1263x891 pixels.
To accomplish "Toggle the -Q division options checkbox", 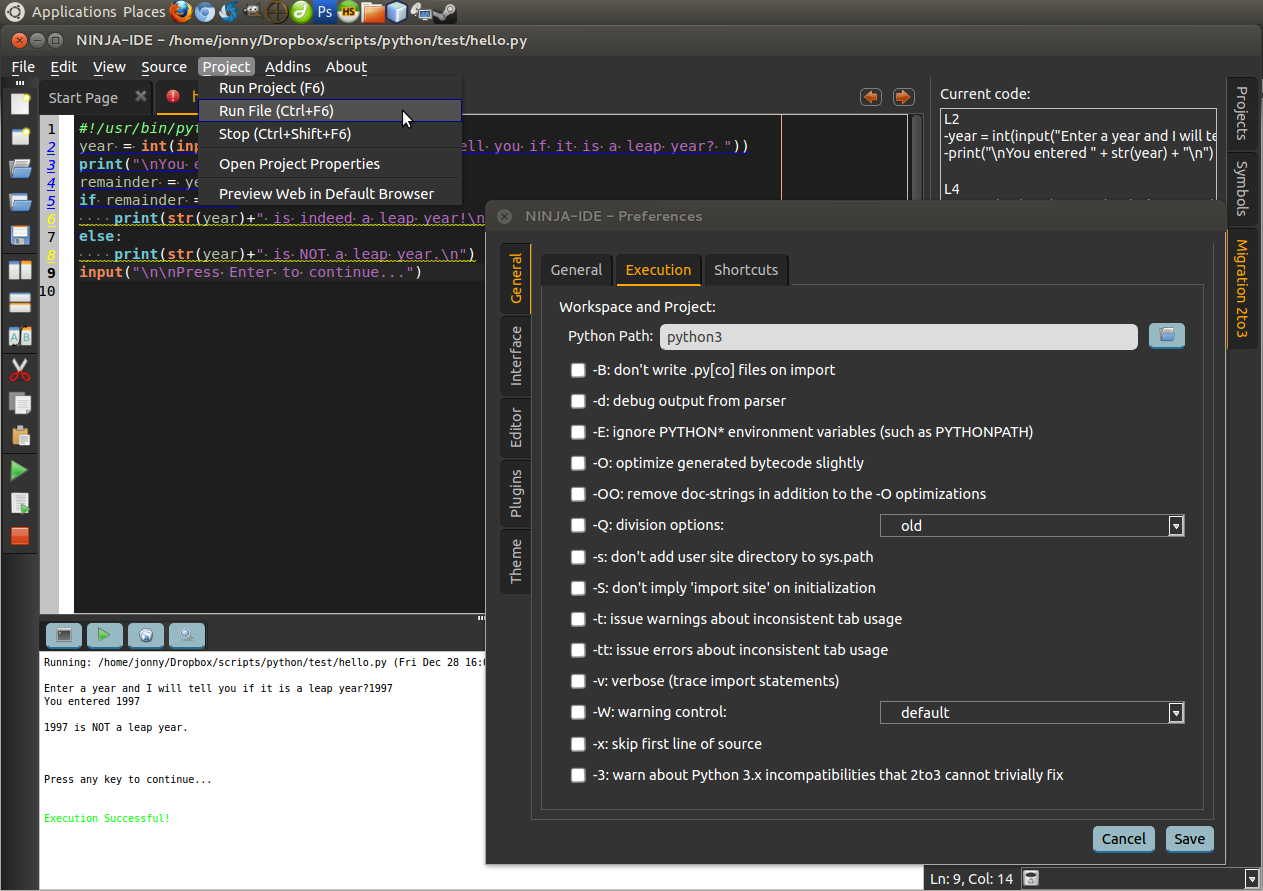I will (x=578, y=525).
